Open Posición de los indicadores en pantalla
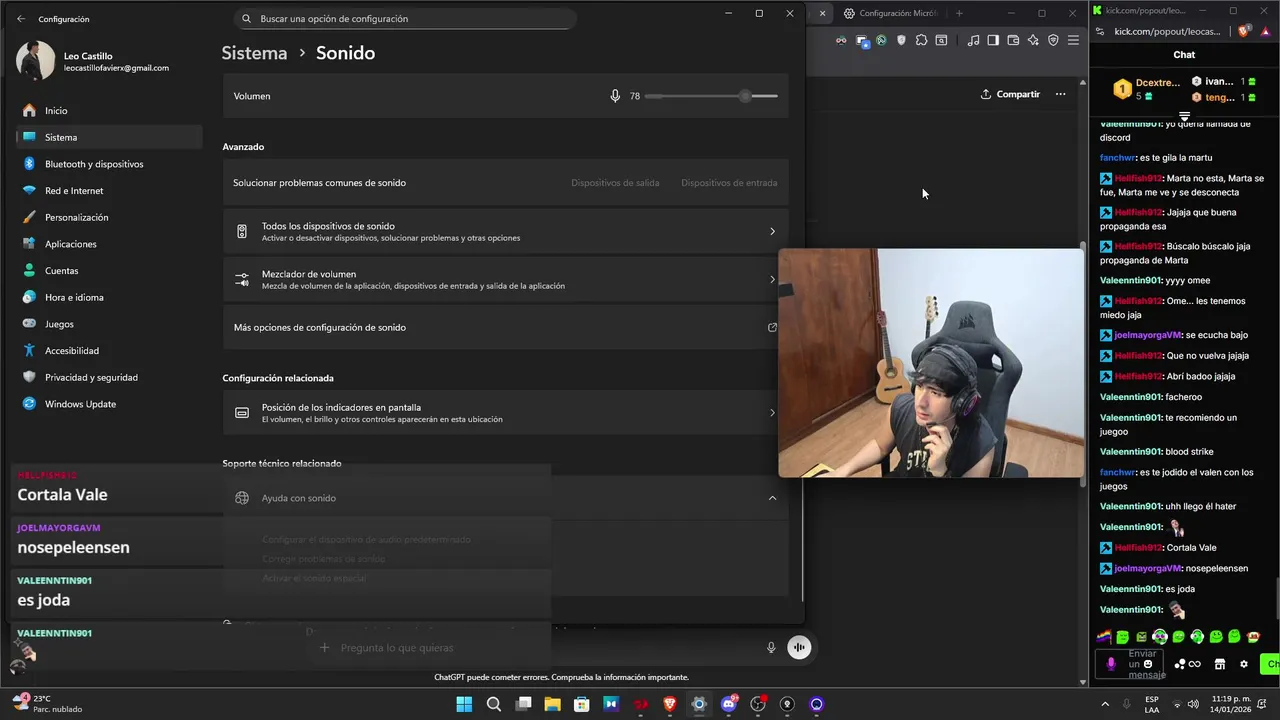 (505, 413)
